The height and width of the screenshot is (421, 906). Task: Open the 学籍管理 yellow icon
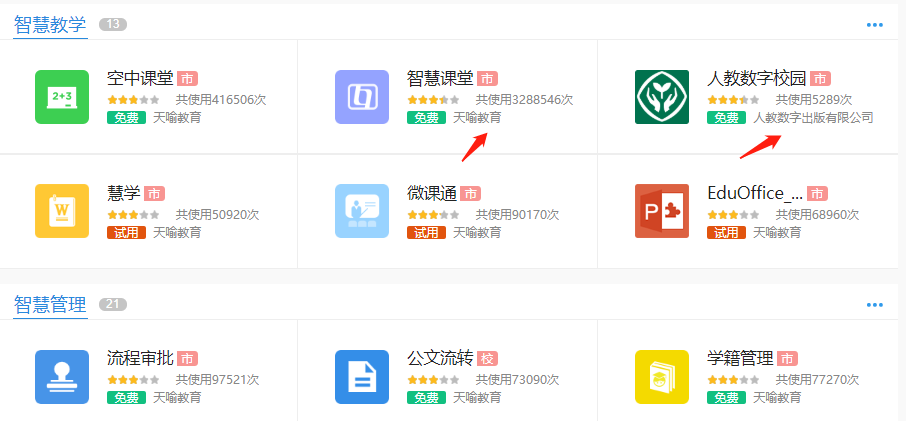coord(661,377)
